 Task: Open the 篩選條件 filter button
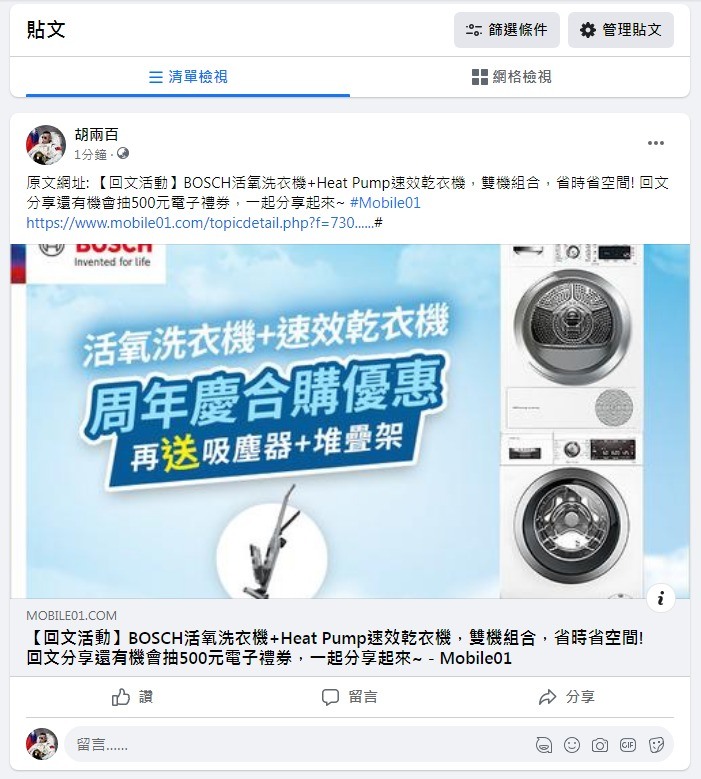tap(506, 30)
